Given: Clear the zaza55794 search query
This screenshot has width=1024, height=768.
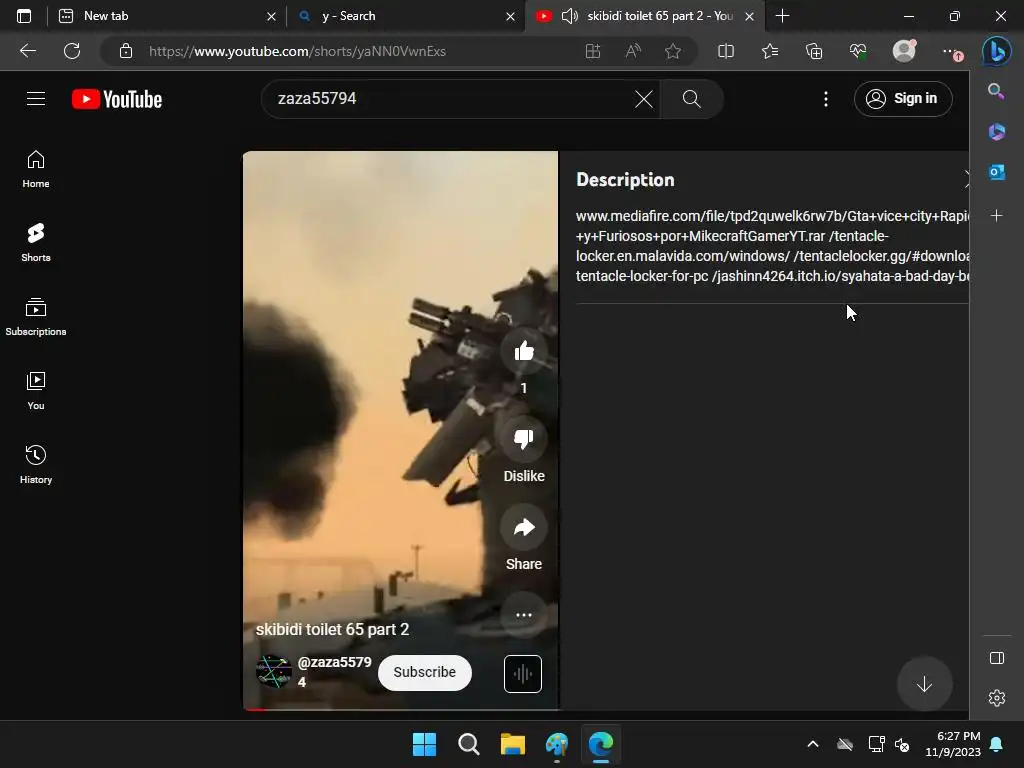Looking at the screenshot, I should [643, 99].
